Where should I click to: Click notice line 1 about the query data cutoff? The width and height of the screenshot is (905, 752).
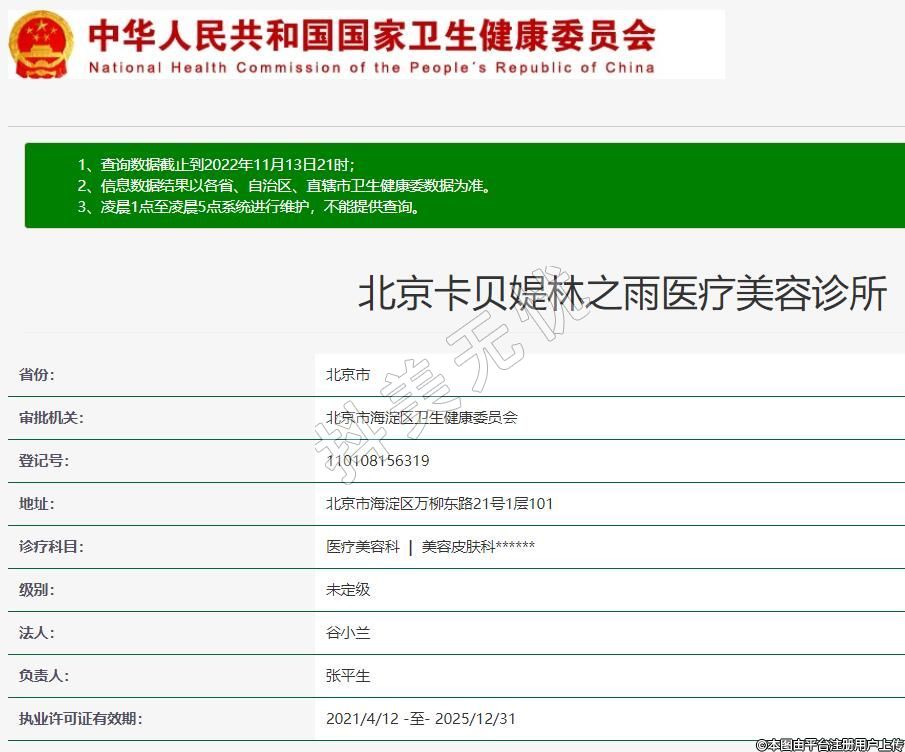(x=216, y=164)
